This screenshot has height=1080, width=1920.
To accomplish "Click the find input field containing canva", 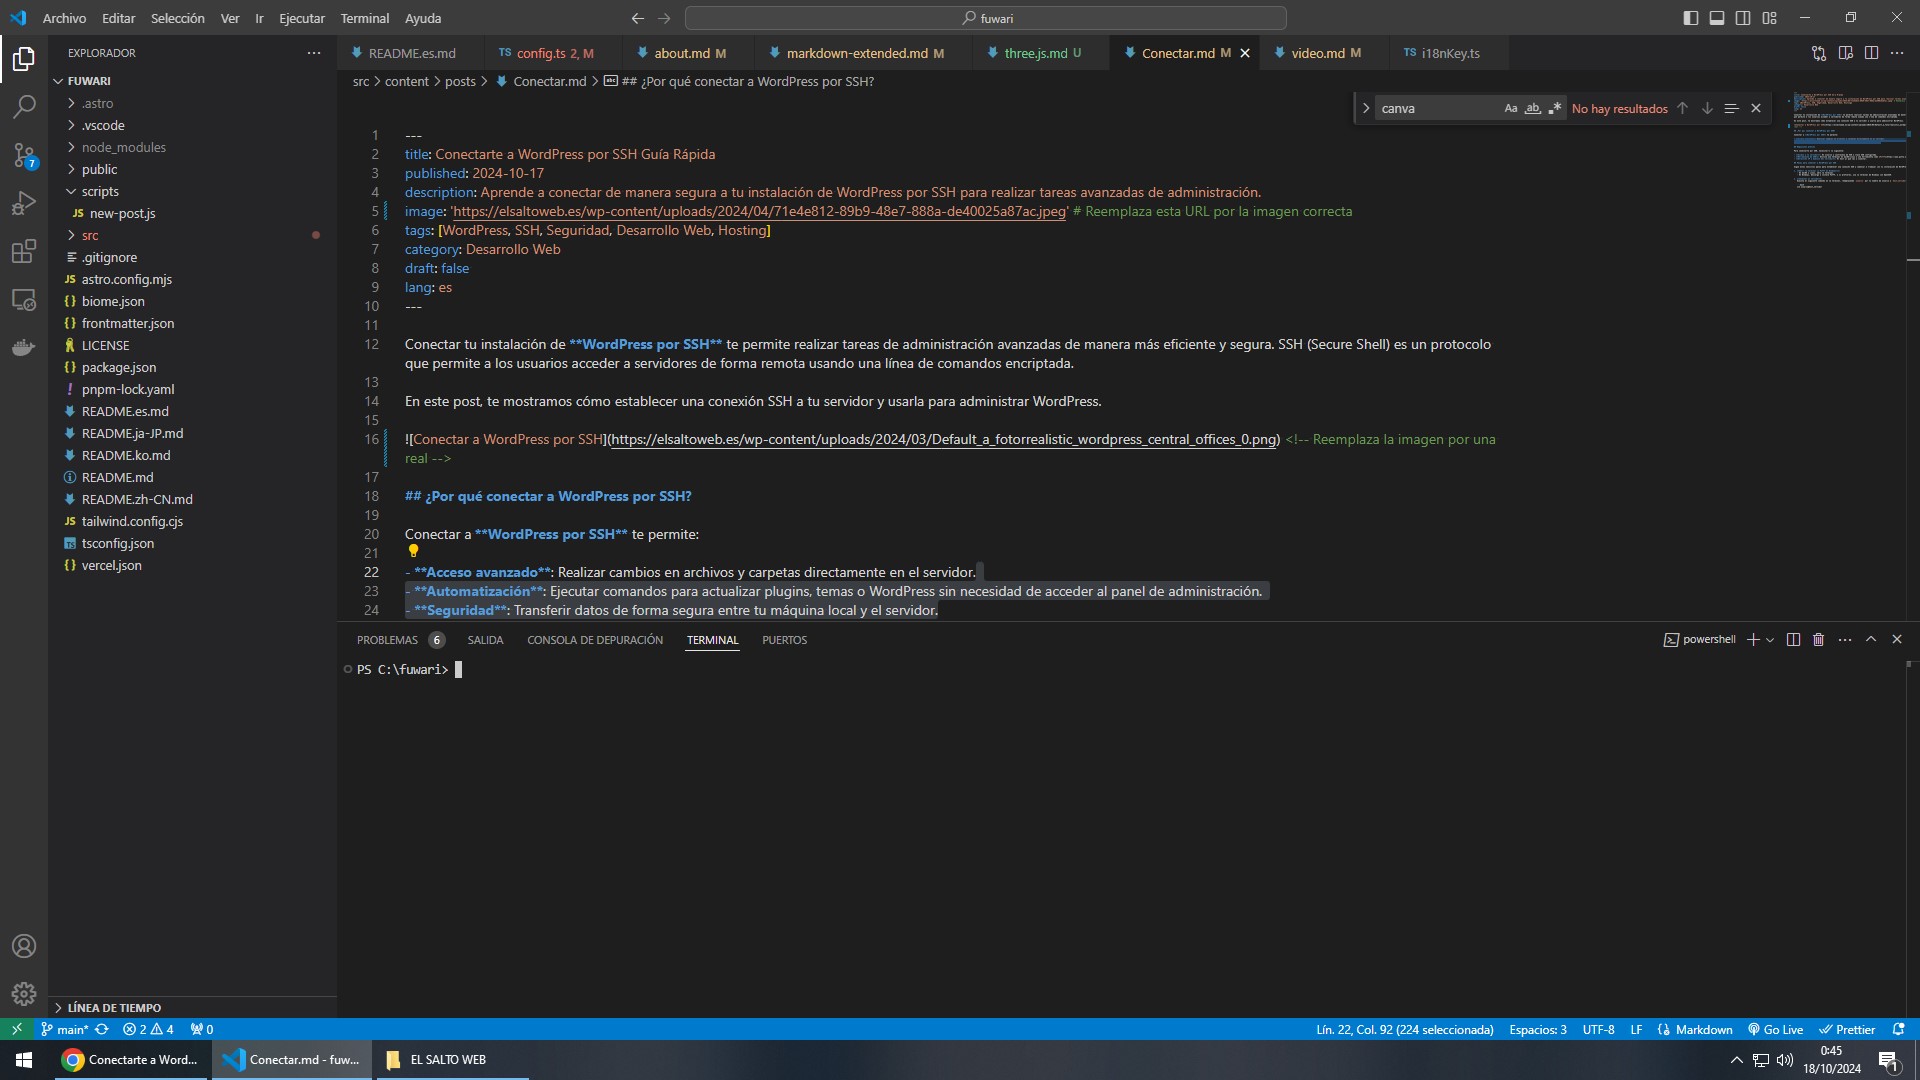I will pyautogui.click(x=1435, y=108).
